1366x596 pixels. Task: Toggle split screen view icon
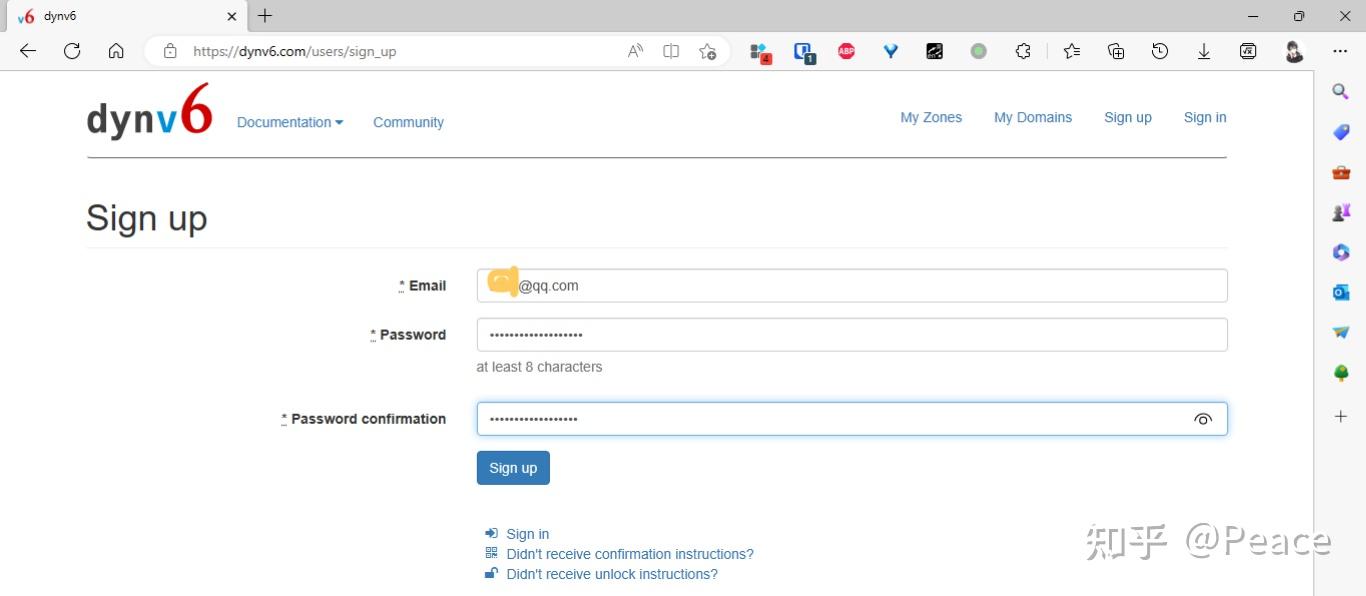coord(671,51)
